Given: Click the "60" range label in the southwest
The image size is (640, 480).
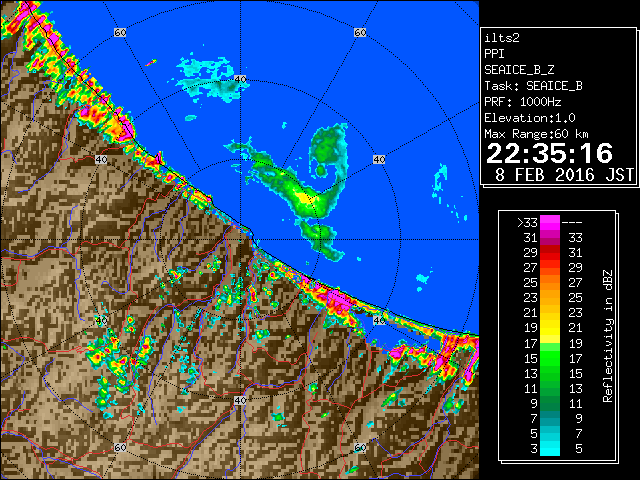Looking at the screenshot, I should click(120, 447).
